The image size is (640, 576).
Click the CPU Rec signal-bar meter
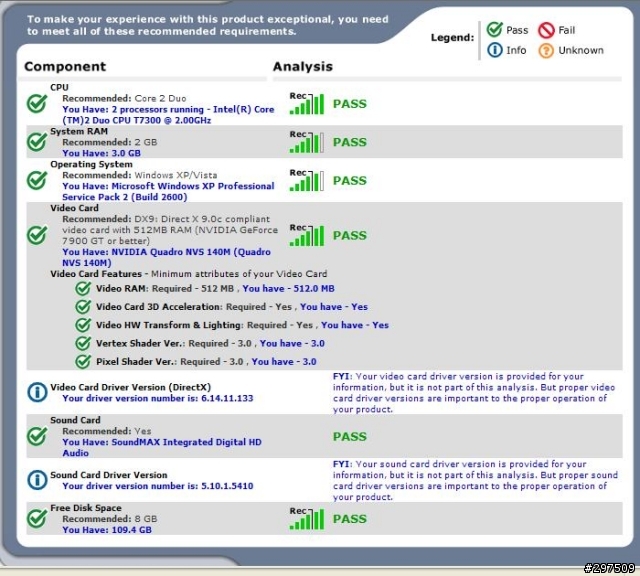(x=307, y=104)
